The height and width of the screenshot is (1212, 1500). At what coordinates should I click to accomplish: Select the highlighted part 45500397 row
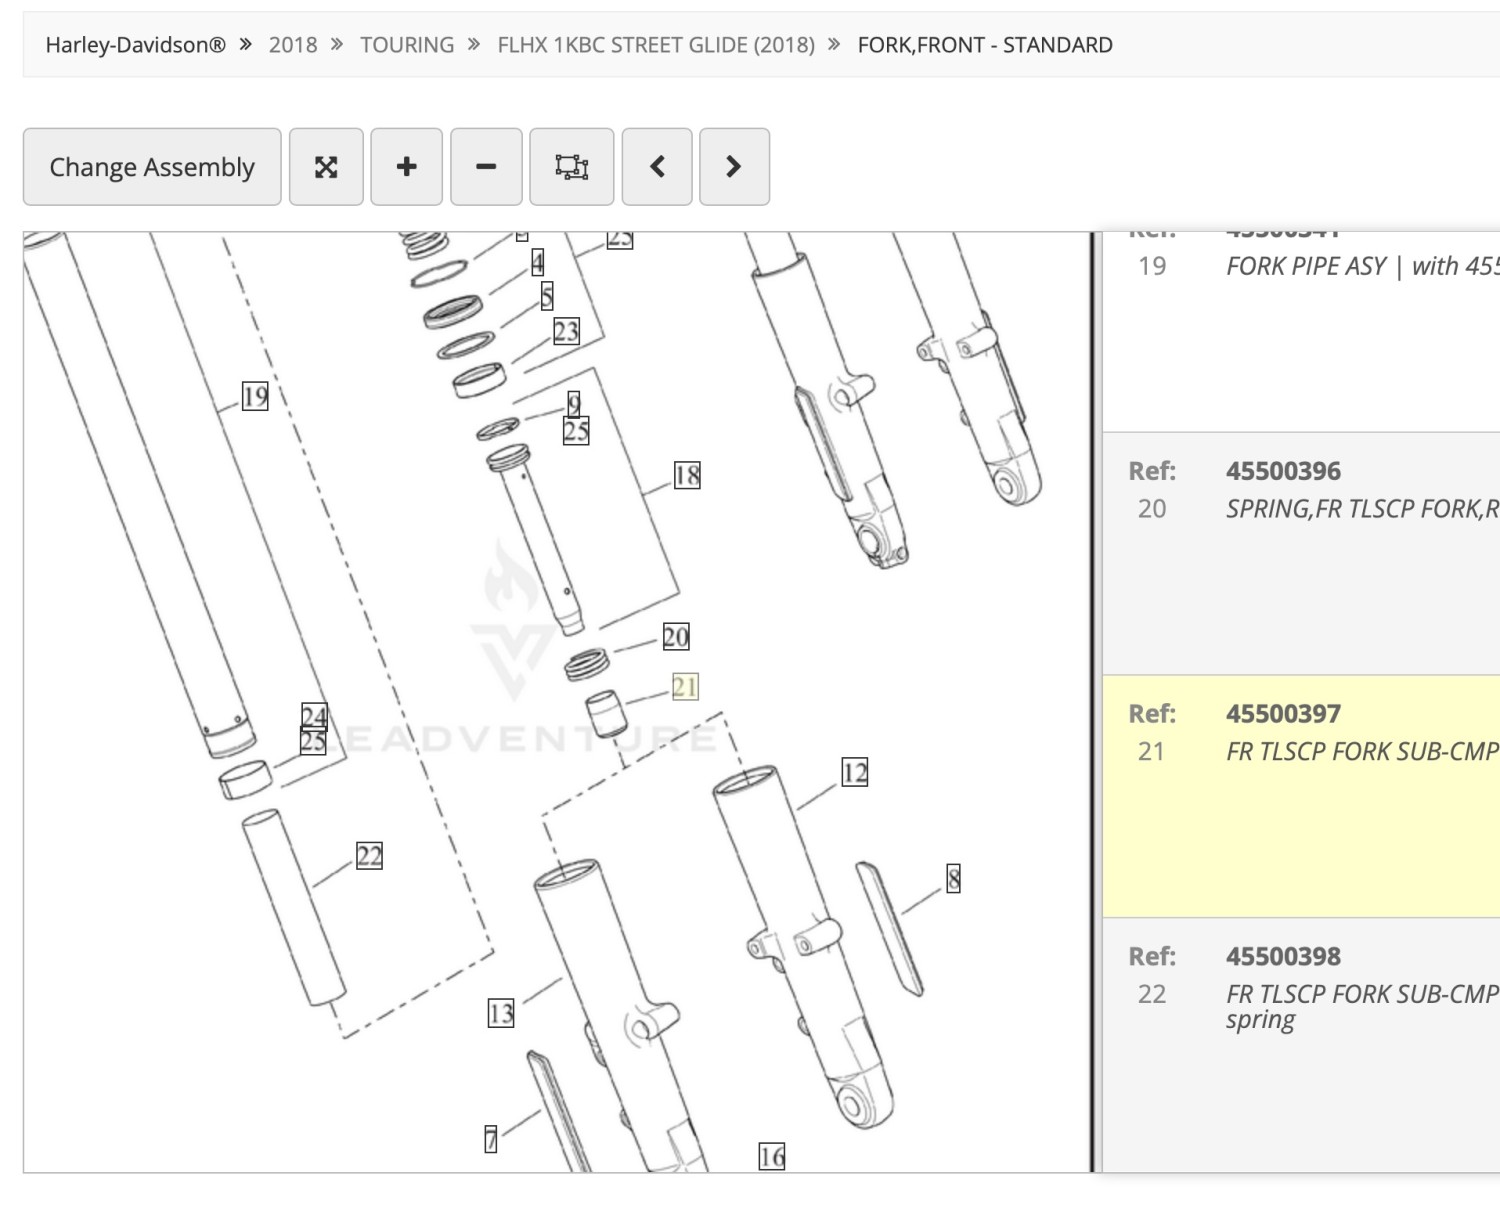point(1301,796)
